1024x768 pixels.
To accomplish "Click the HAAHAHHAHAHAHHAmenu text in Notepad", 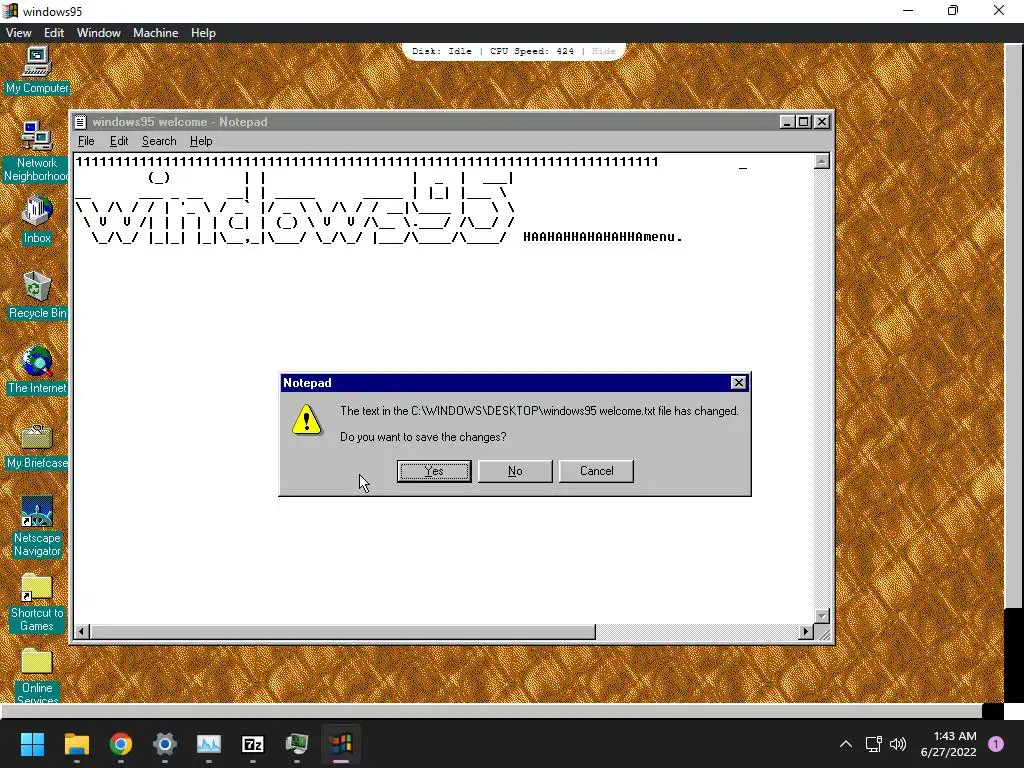I will [602, 237].
